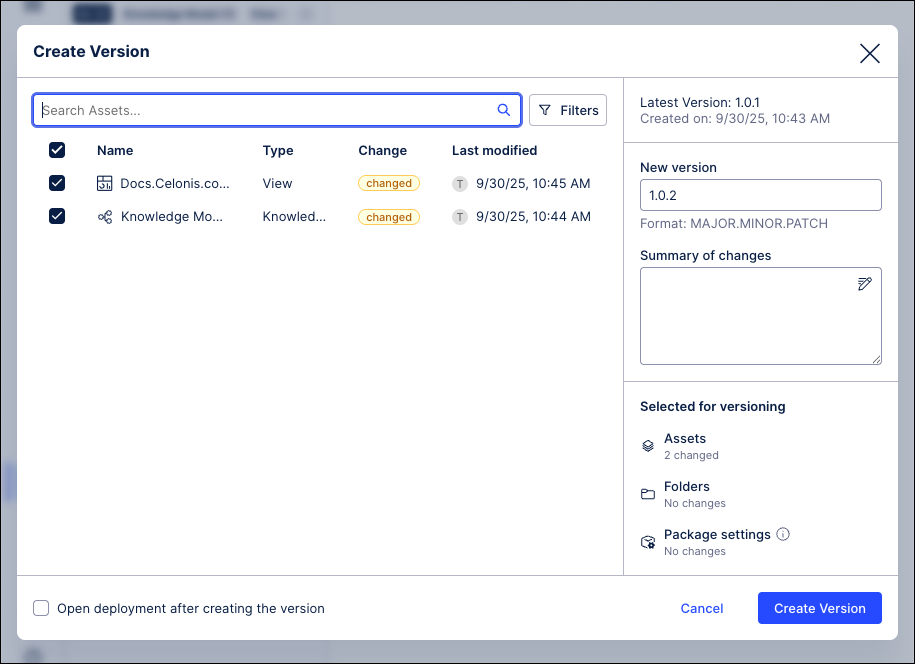915x664 pixels.
Task: Enable open deployment after creating version
Action: coord(41,608)
